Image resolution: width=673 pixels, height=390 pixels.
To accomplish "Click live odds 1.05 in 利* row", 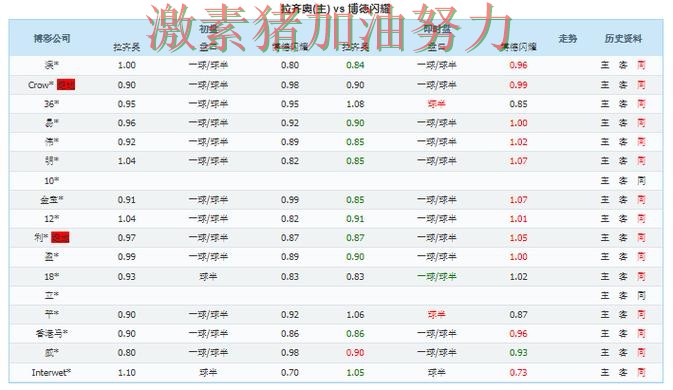I will point(518,238).
